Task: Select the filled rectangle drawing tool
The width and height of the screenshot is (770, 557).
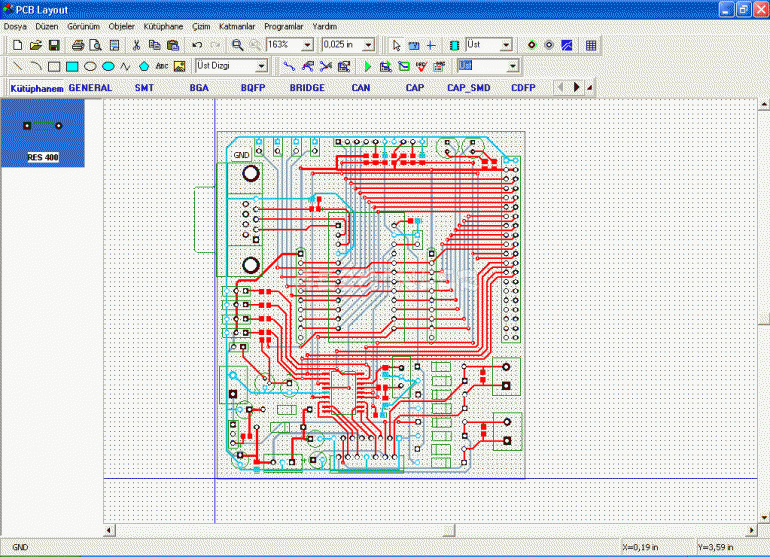Action: 72,66
